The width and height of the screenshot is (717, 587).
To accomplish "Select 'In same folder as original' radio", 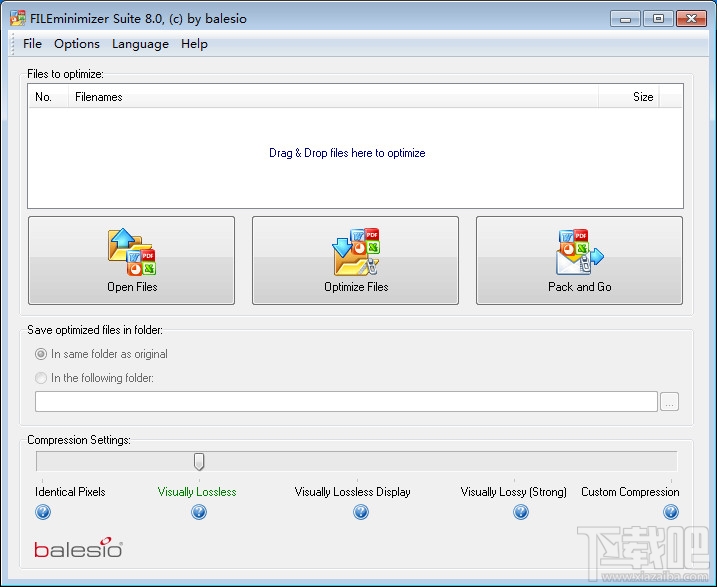I will 41,354.
